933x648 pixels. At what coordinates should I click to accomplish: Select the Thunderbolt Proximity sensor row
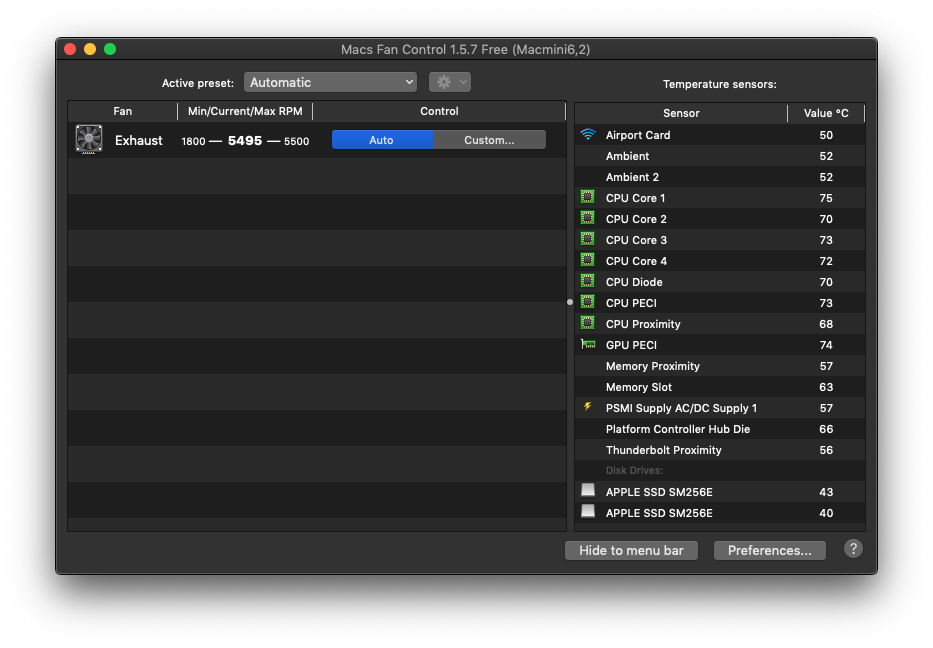click(x=720, y=450)
